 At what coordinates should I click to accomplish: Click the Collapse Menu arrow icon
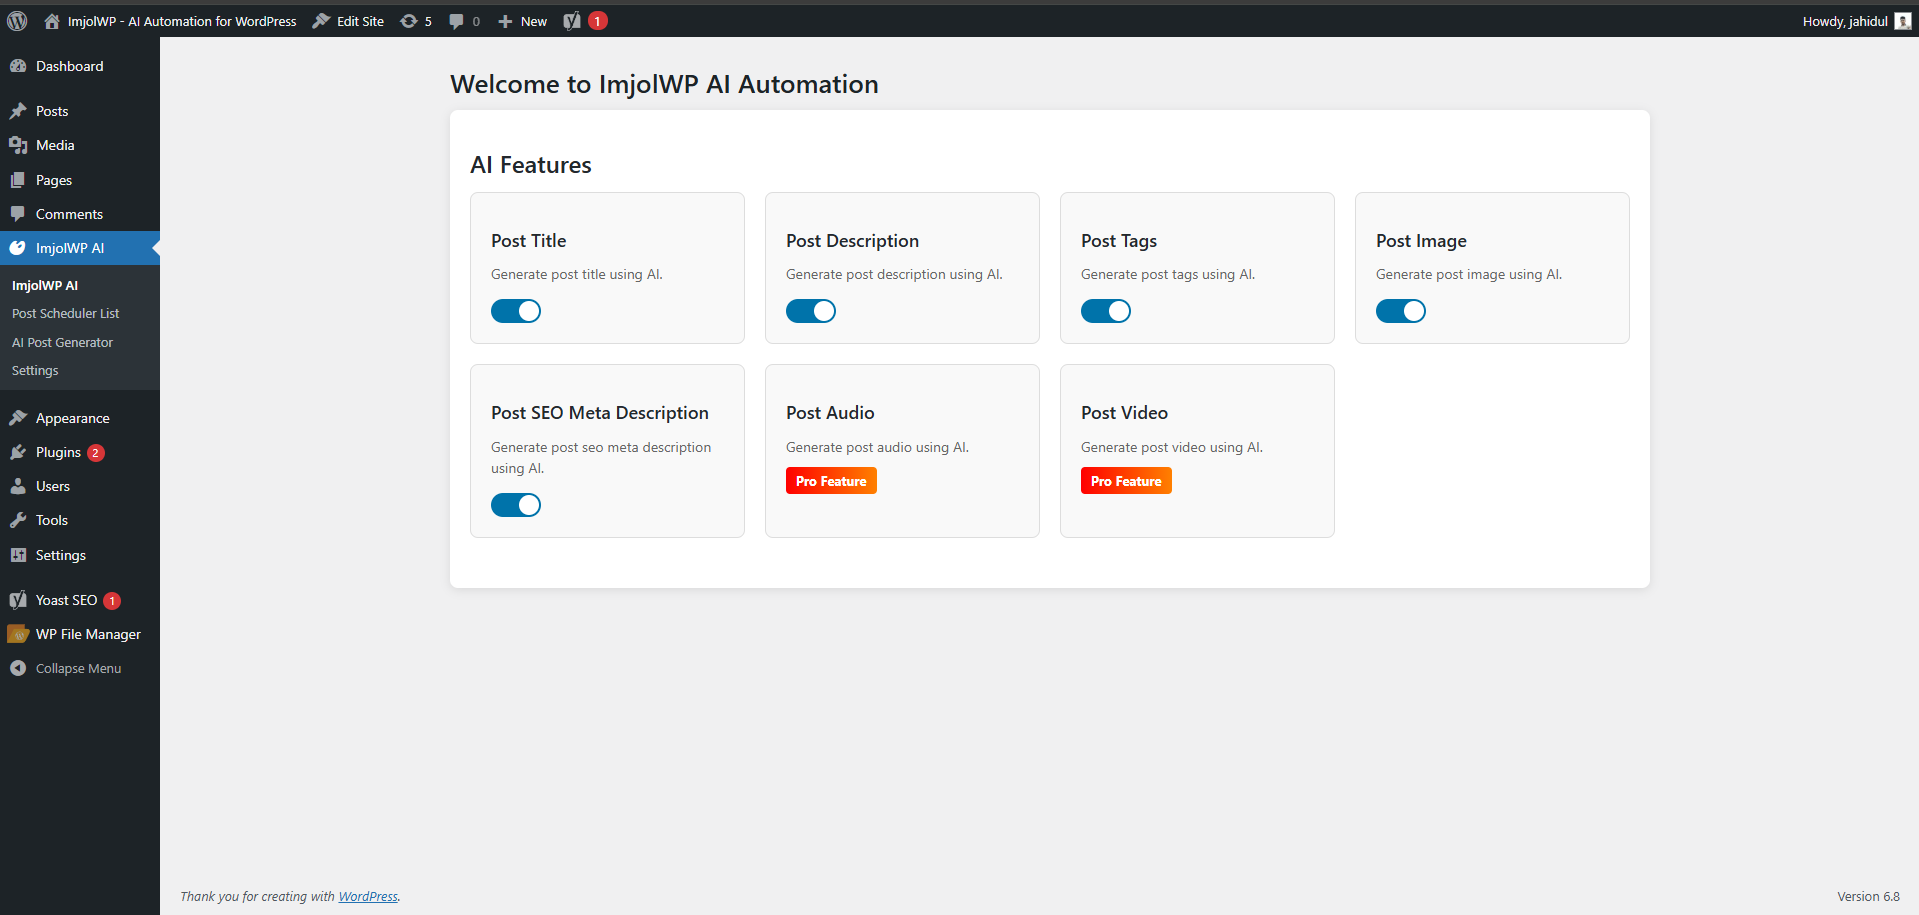pyautogui.click(x=18, y=668)
